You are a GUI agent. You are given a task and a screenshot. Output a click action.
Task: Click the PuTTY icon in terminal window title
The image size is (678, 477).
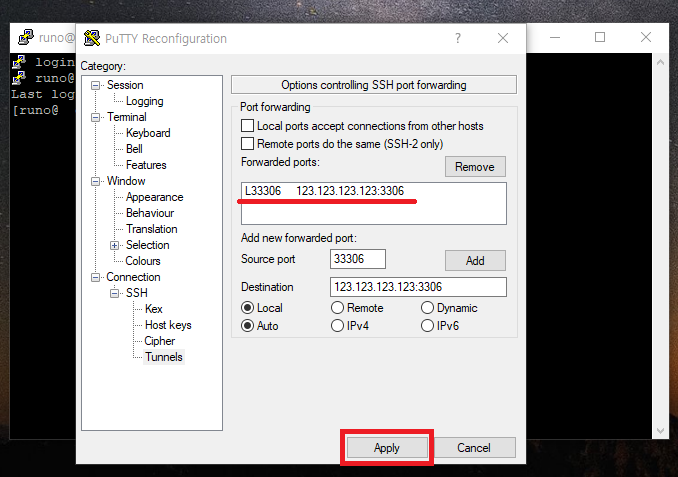pos(26,37)
